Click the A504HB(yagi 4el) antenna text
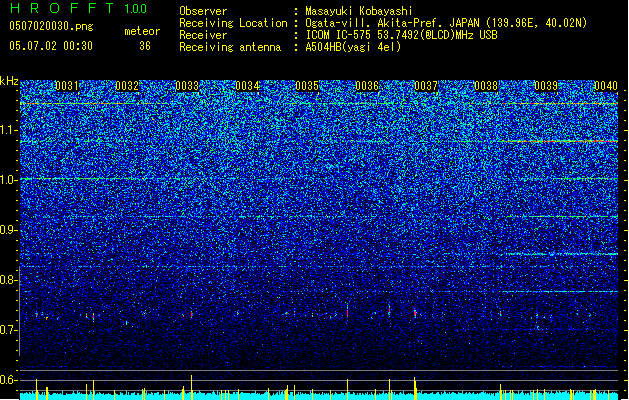The height and width of the screenshot is (400, 629). coord(353,47)
